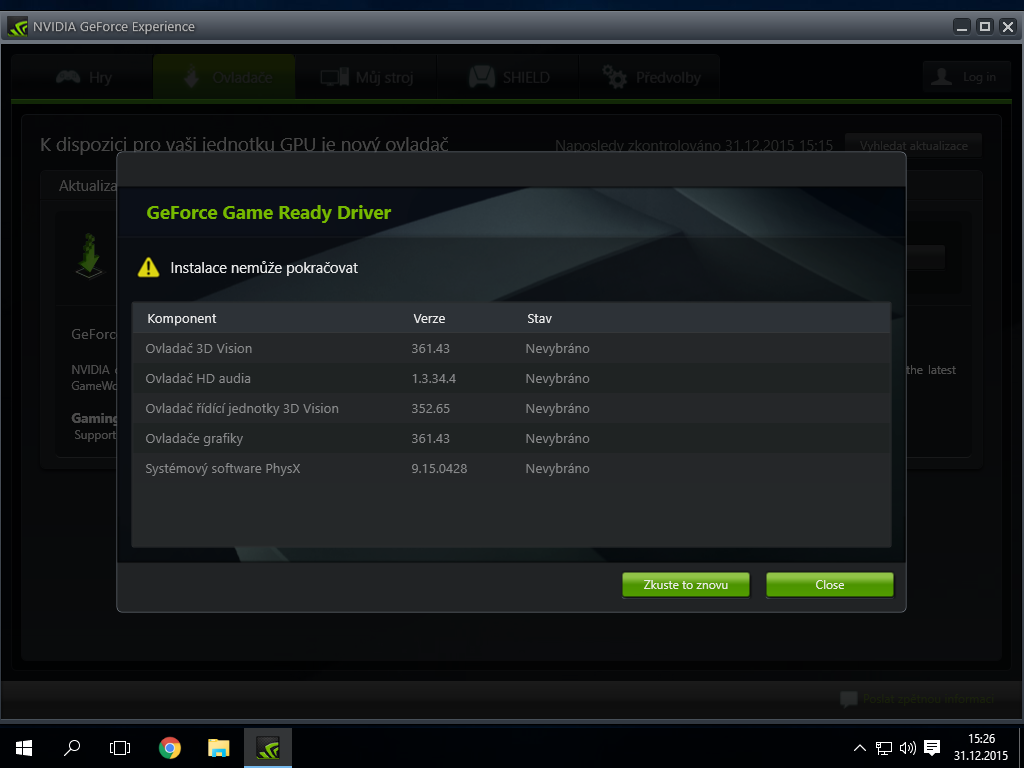This screenshot has width=1024, height=768.
Task: Click version 352.65 cell
Action: point(430,409)
